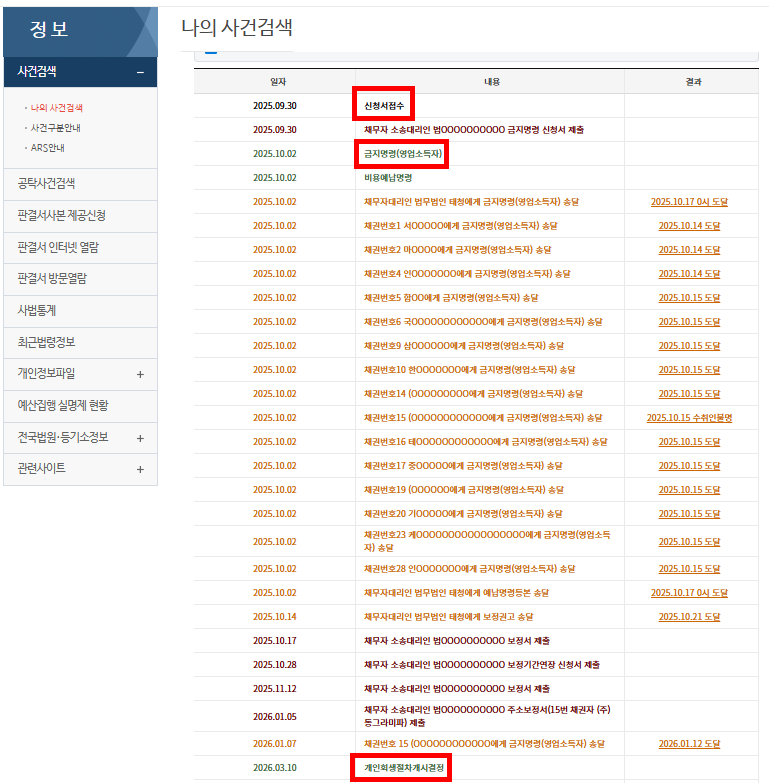This screenshot has height=783, width=769.
Task: Open 2025.10.14 도달 result for 채권번호1
Action: point(689,226)
